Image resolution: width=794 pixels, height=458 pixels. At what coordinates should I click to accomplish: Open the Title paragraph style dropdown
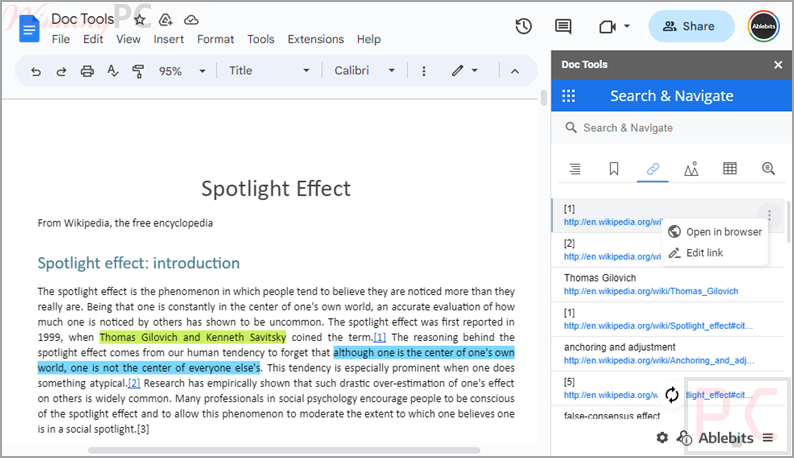269,71
